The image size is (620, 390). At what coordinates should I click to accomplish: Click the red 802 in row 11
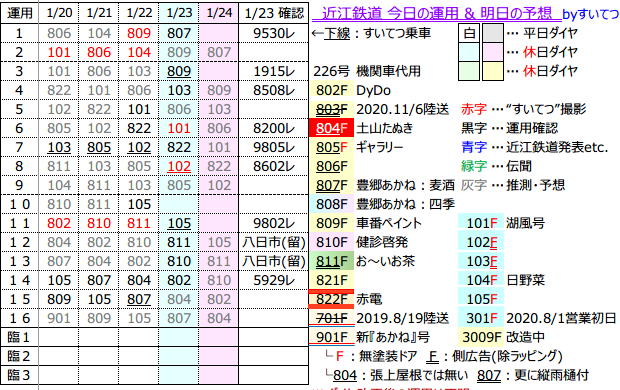(59, 223)
